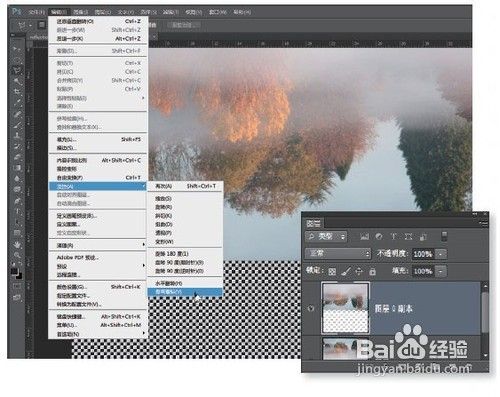
Task: Click the background color swatch
Action: (19, 276)
